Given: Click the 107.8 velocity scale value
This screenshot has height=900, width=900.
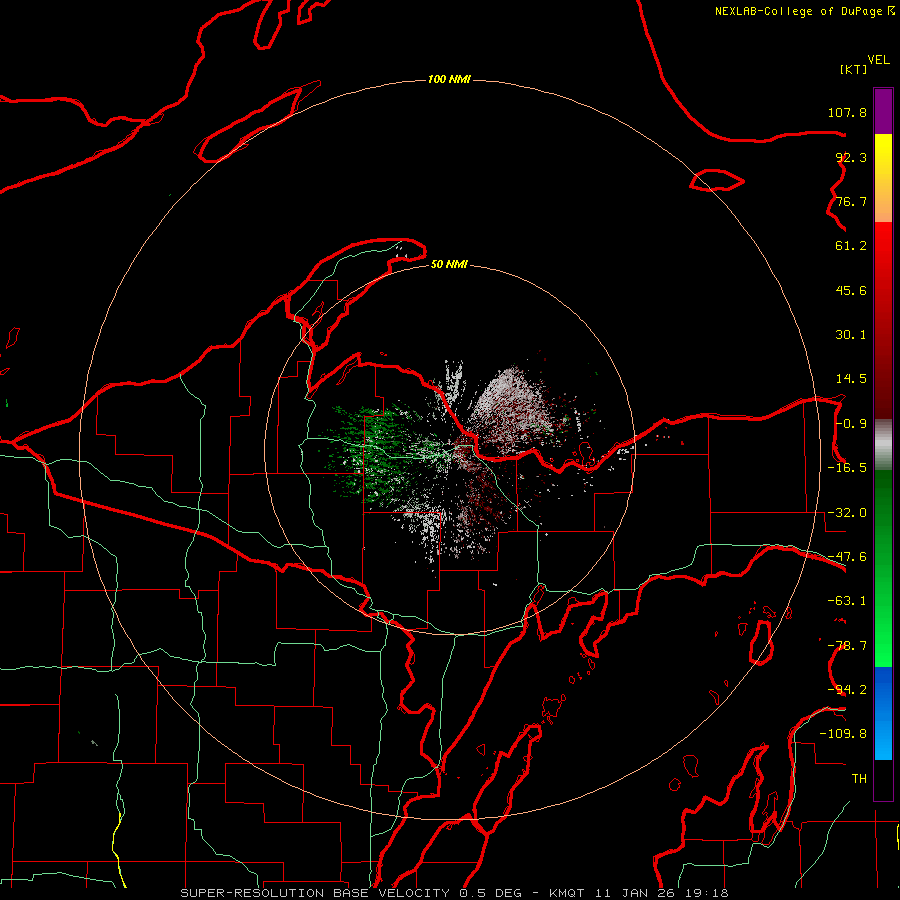Looking at the screenshot, I should click(x=847, y=112).
